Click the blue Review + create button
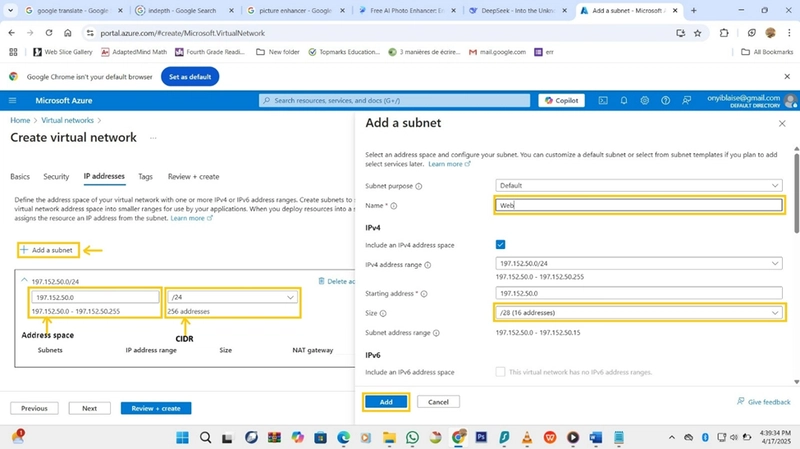This screenshot has width=800, height=449. (156, 408)
